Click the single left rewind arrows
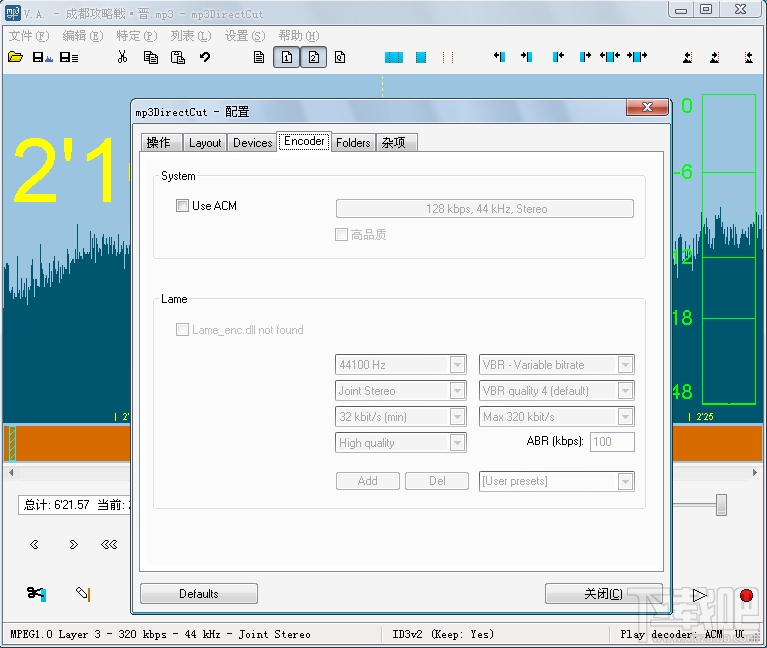The height and width of the screenshot is (648, 767). (34, 544)
